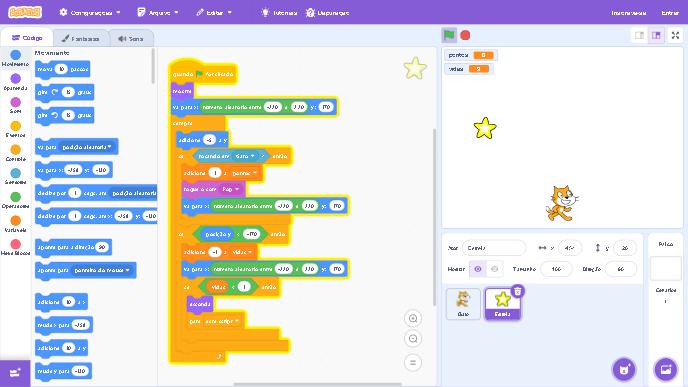Show the sprite with eye toggle

click(x=478, y=269)
